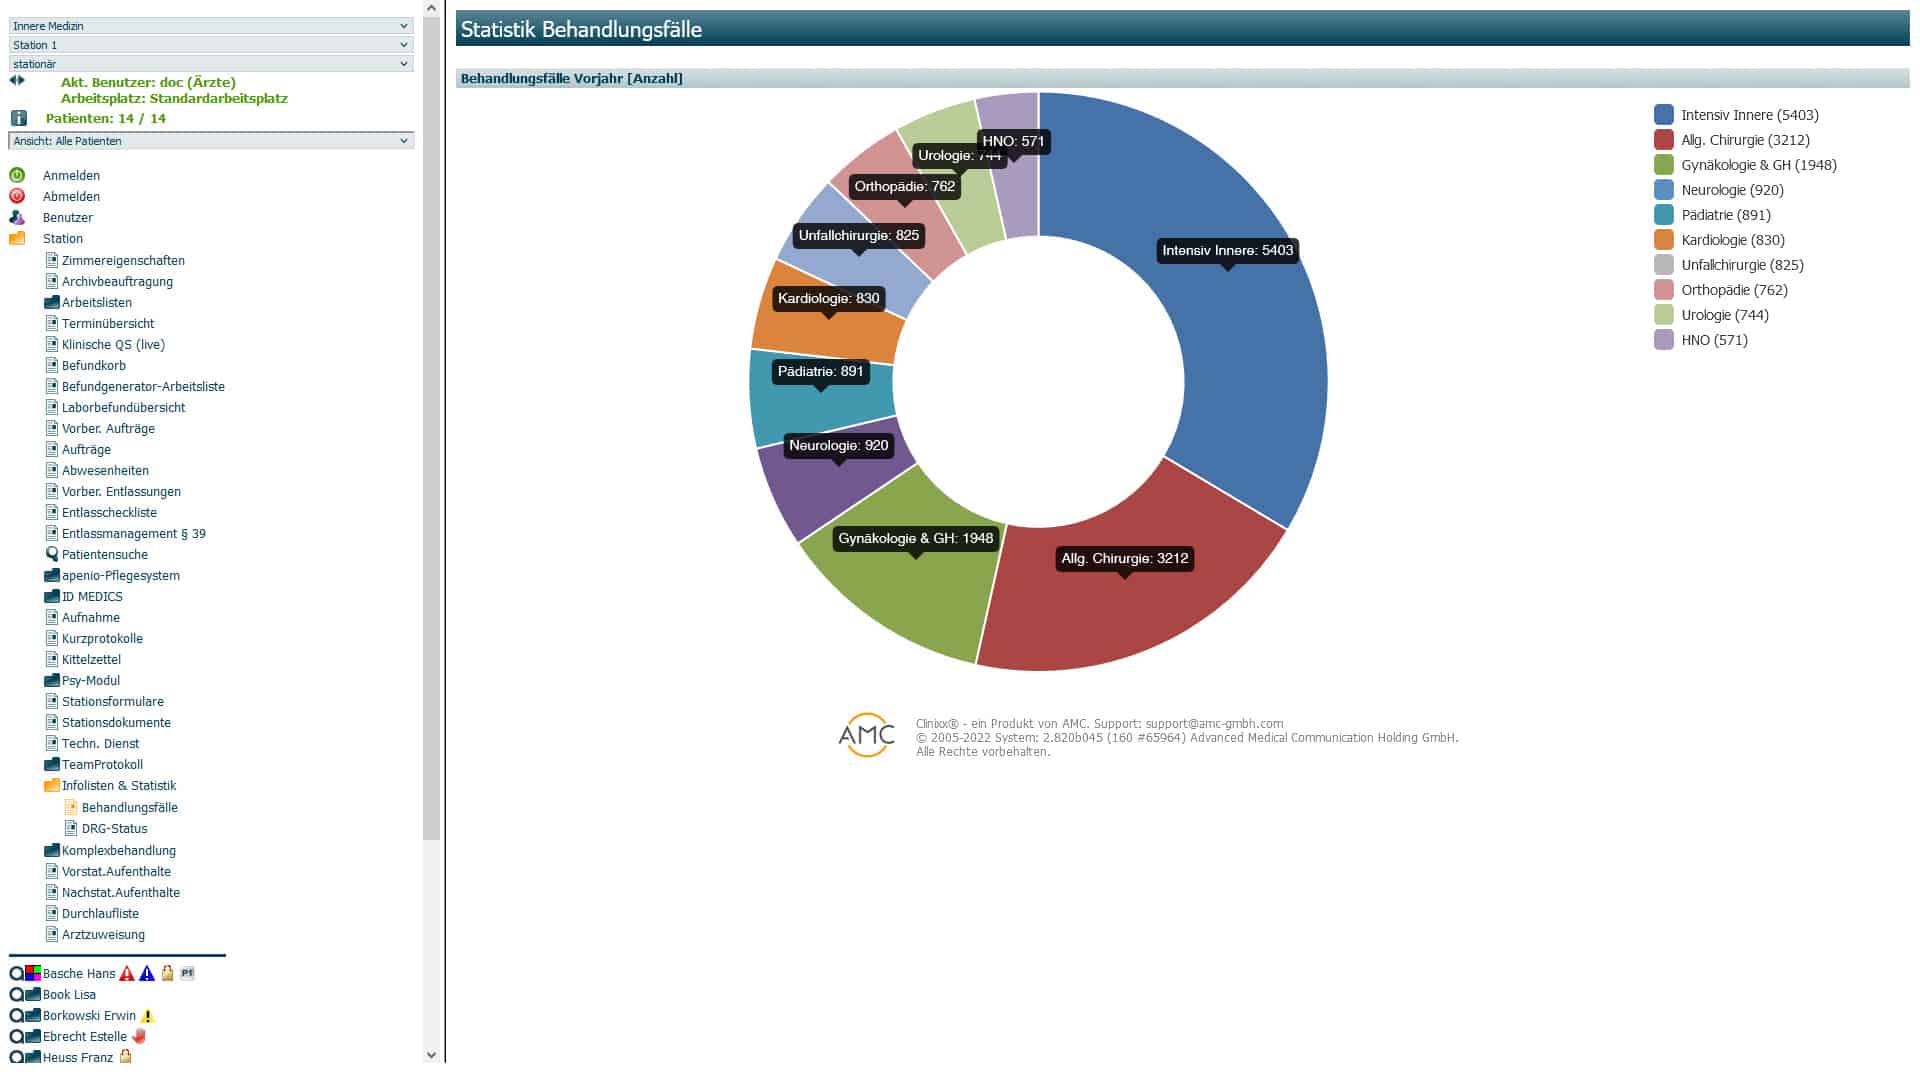Click the red Abmelden power icon
Viewport: 1920px width, 1080px height.
click(17, 196)
